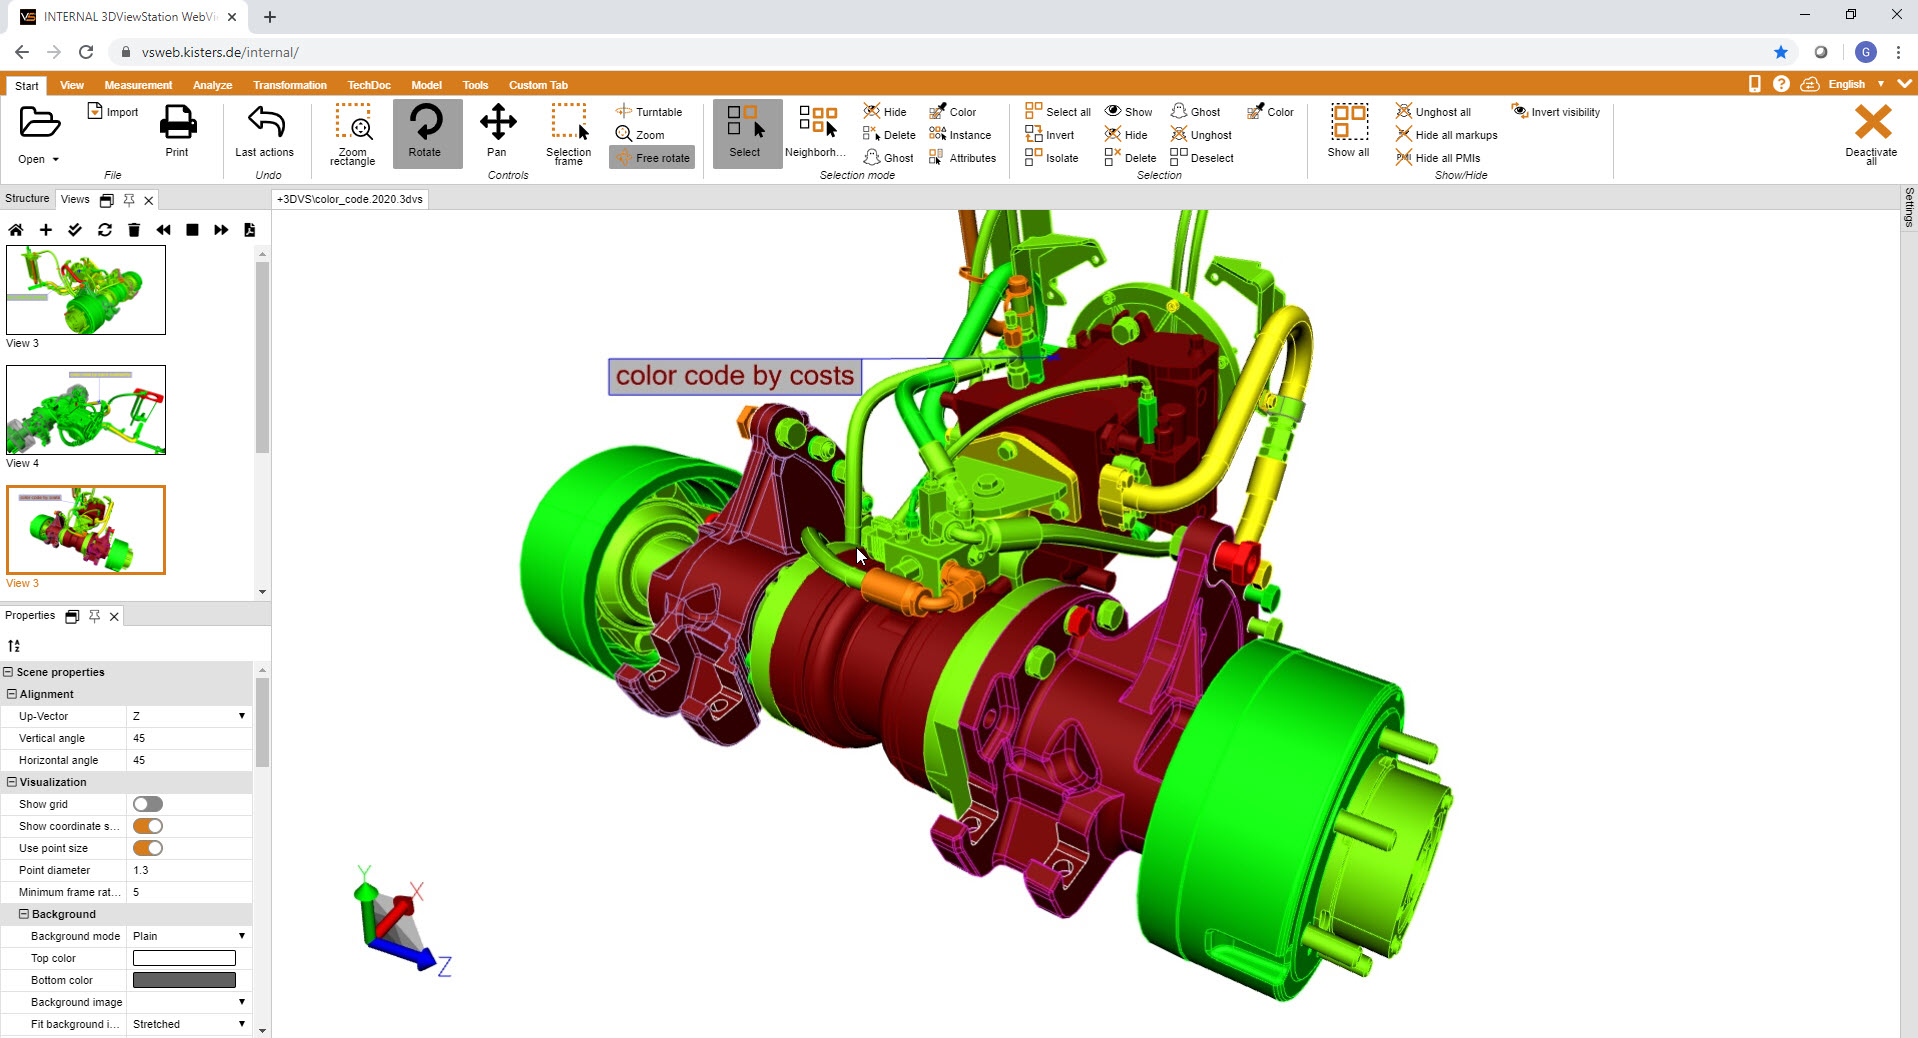The height and width of the screenshot is (1038, 1918).
Task: Click Select all button
Action: click(1058, 112)
